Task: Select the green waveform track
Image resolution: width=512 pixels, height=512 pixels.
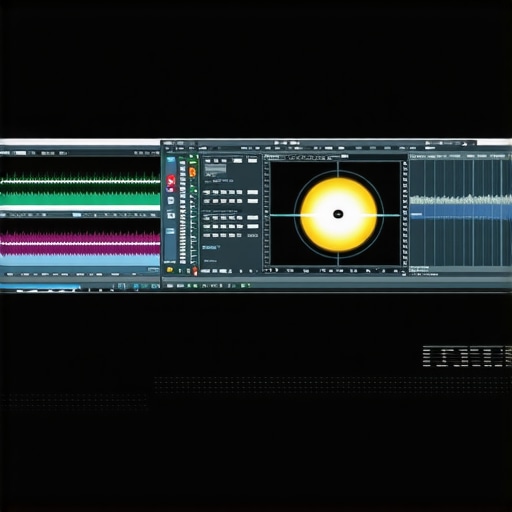Action: (x=80, y=189)
